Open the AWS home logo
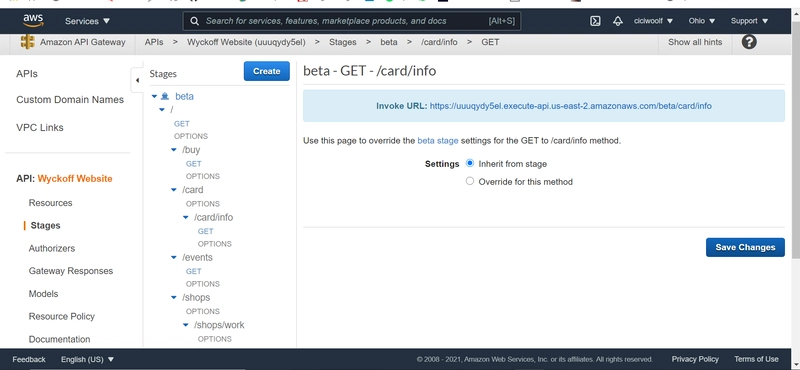Image resolution: width=800 pixels, height=370 pixels. coord(33,20)
